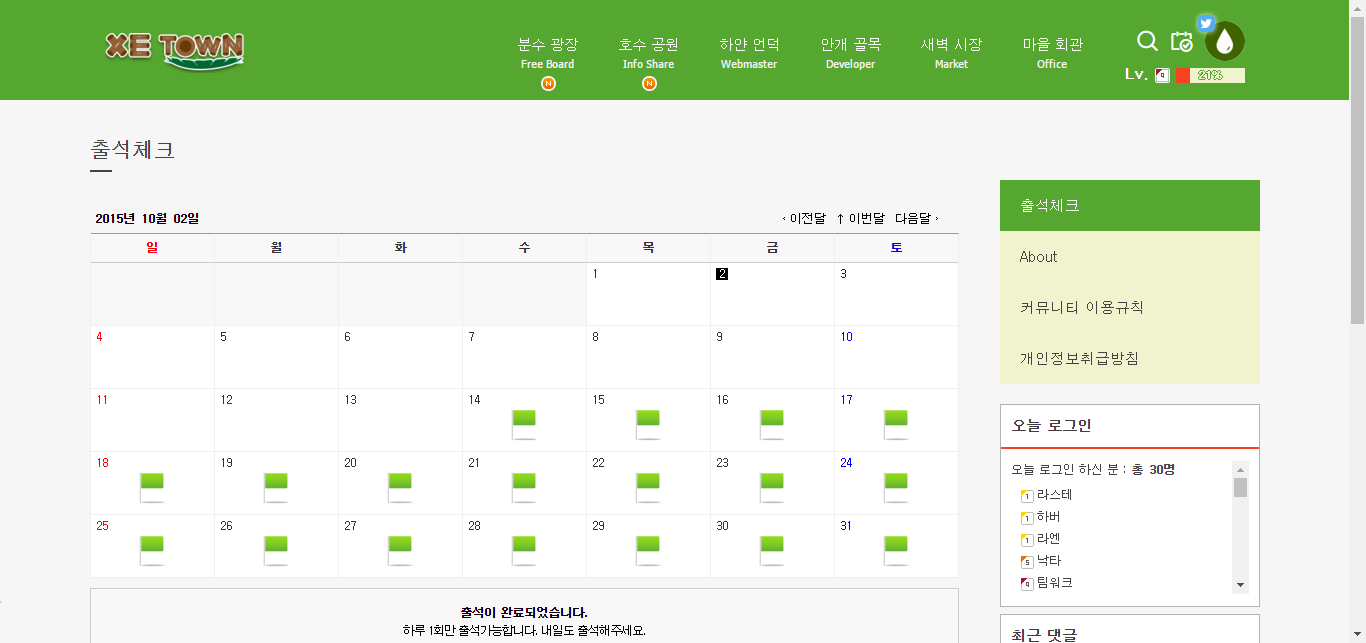Open 개인정보취급방침 sidebar item

(1130, 358)
